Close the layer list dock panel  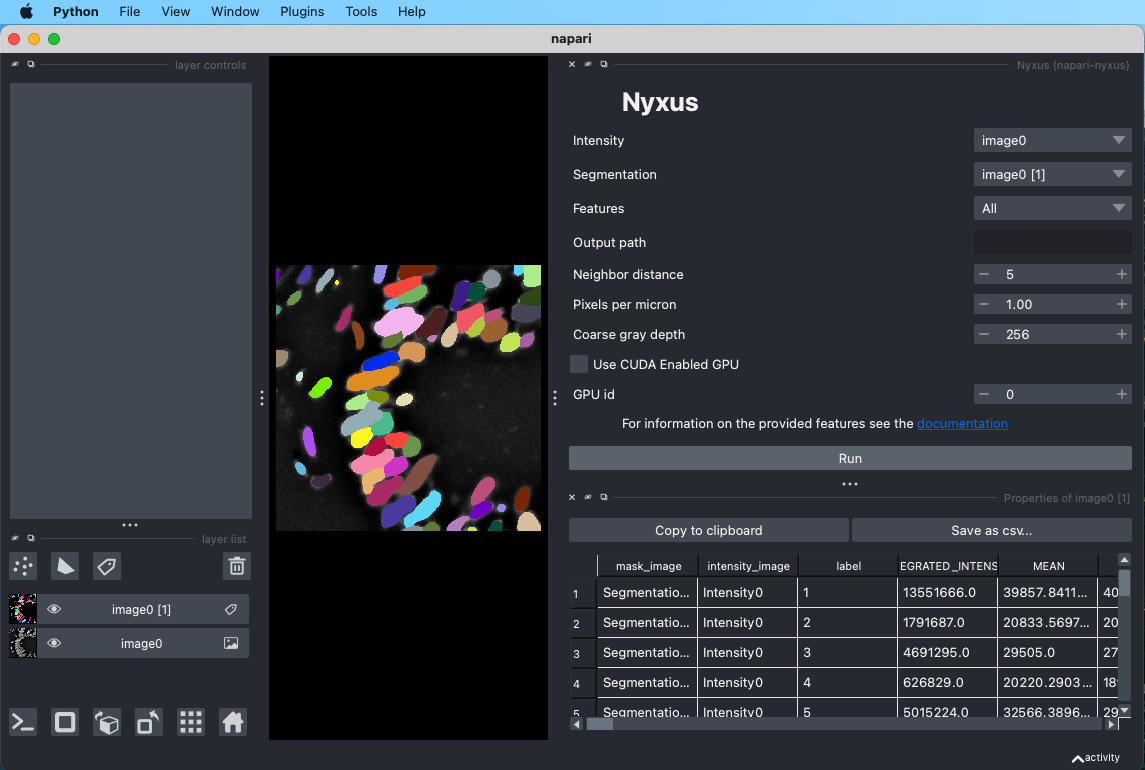[15, 538]
